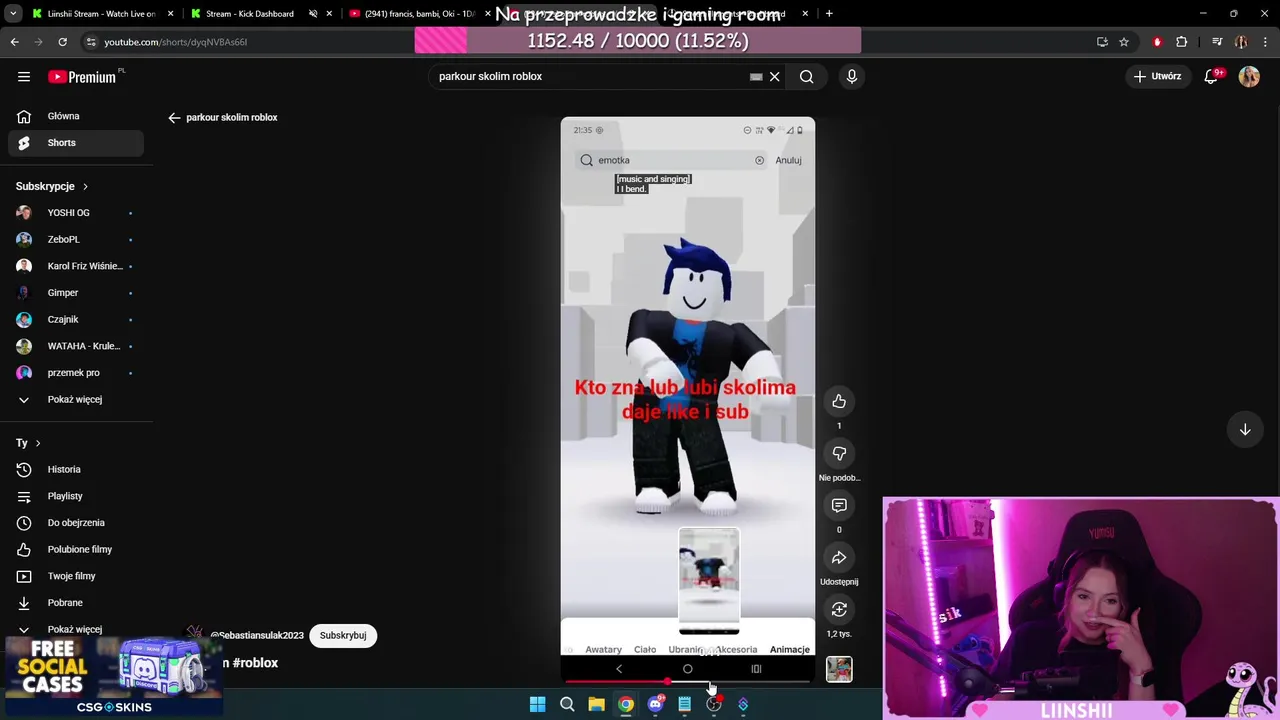Expand Subskrypcje section arrow

click(85, 187)
